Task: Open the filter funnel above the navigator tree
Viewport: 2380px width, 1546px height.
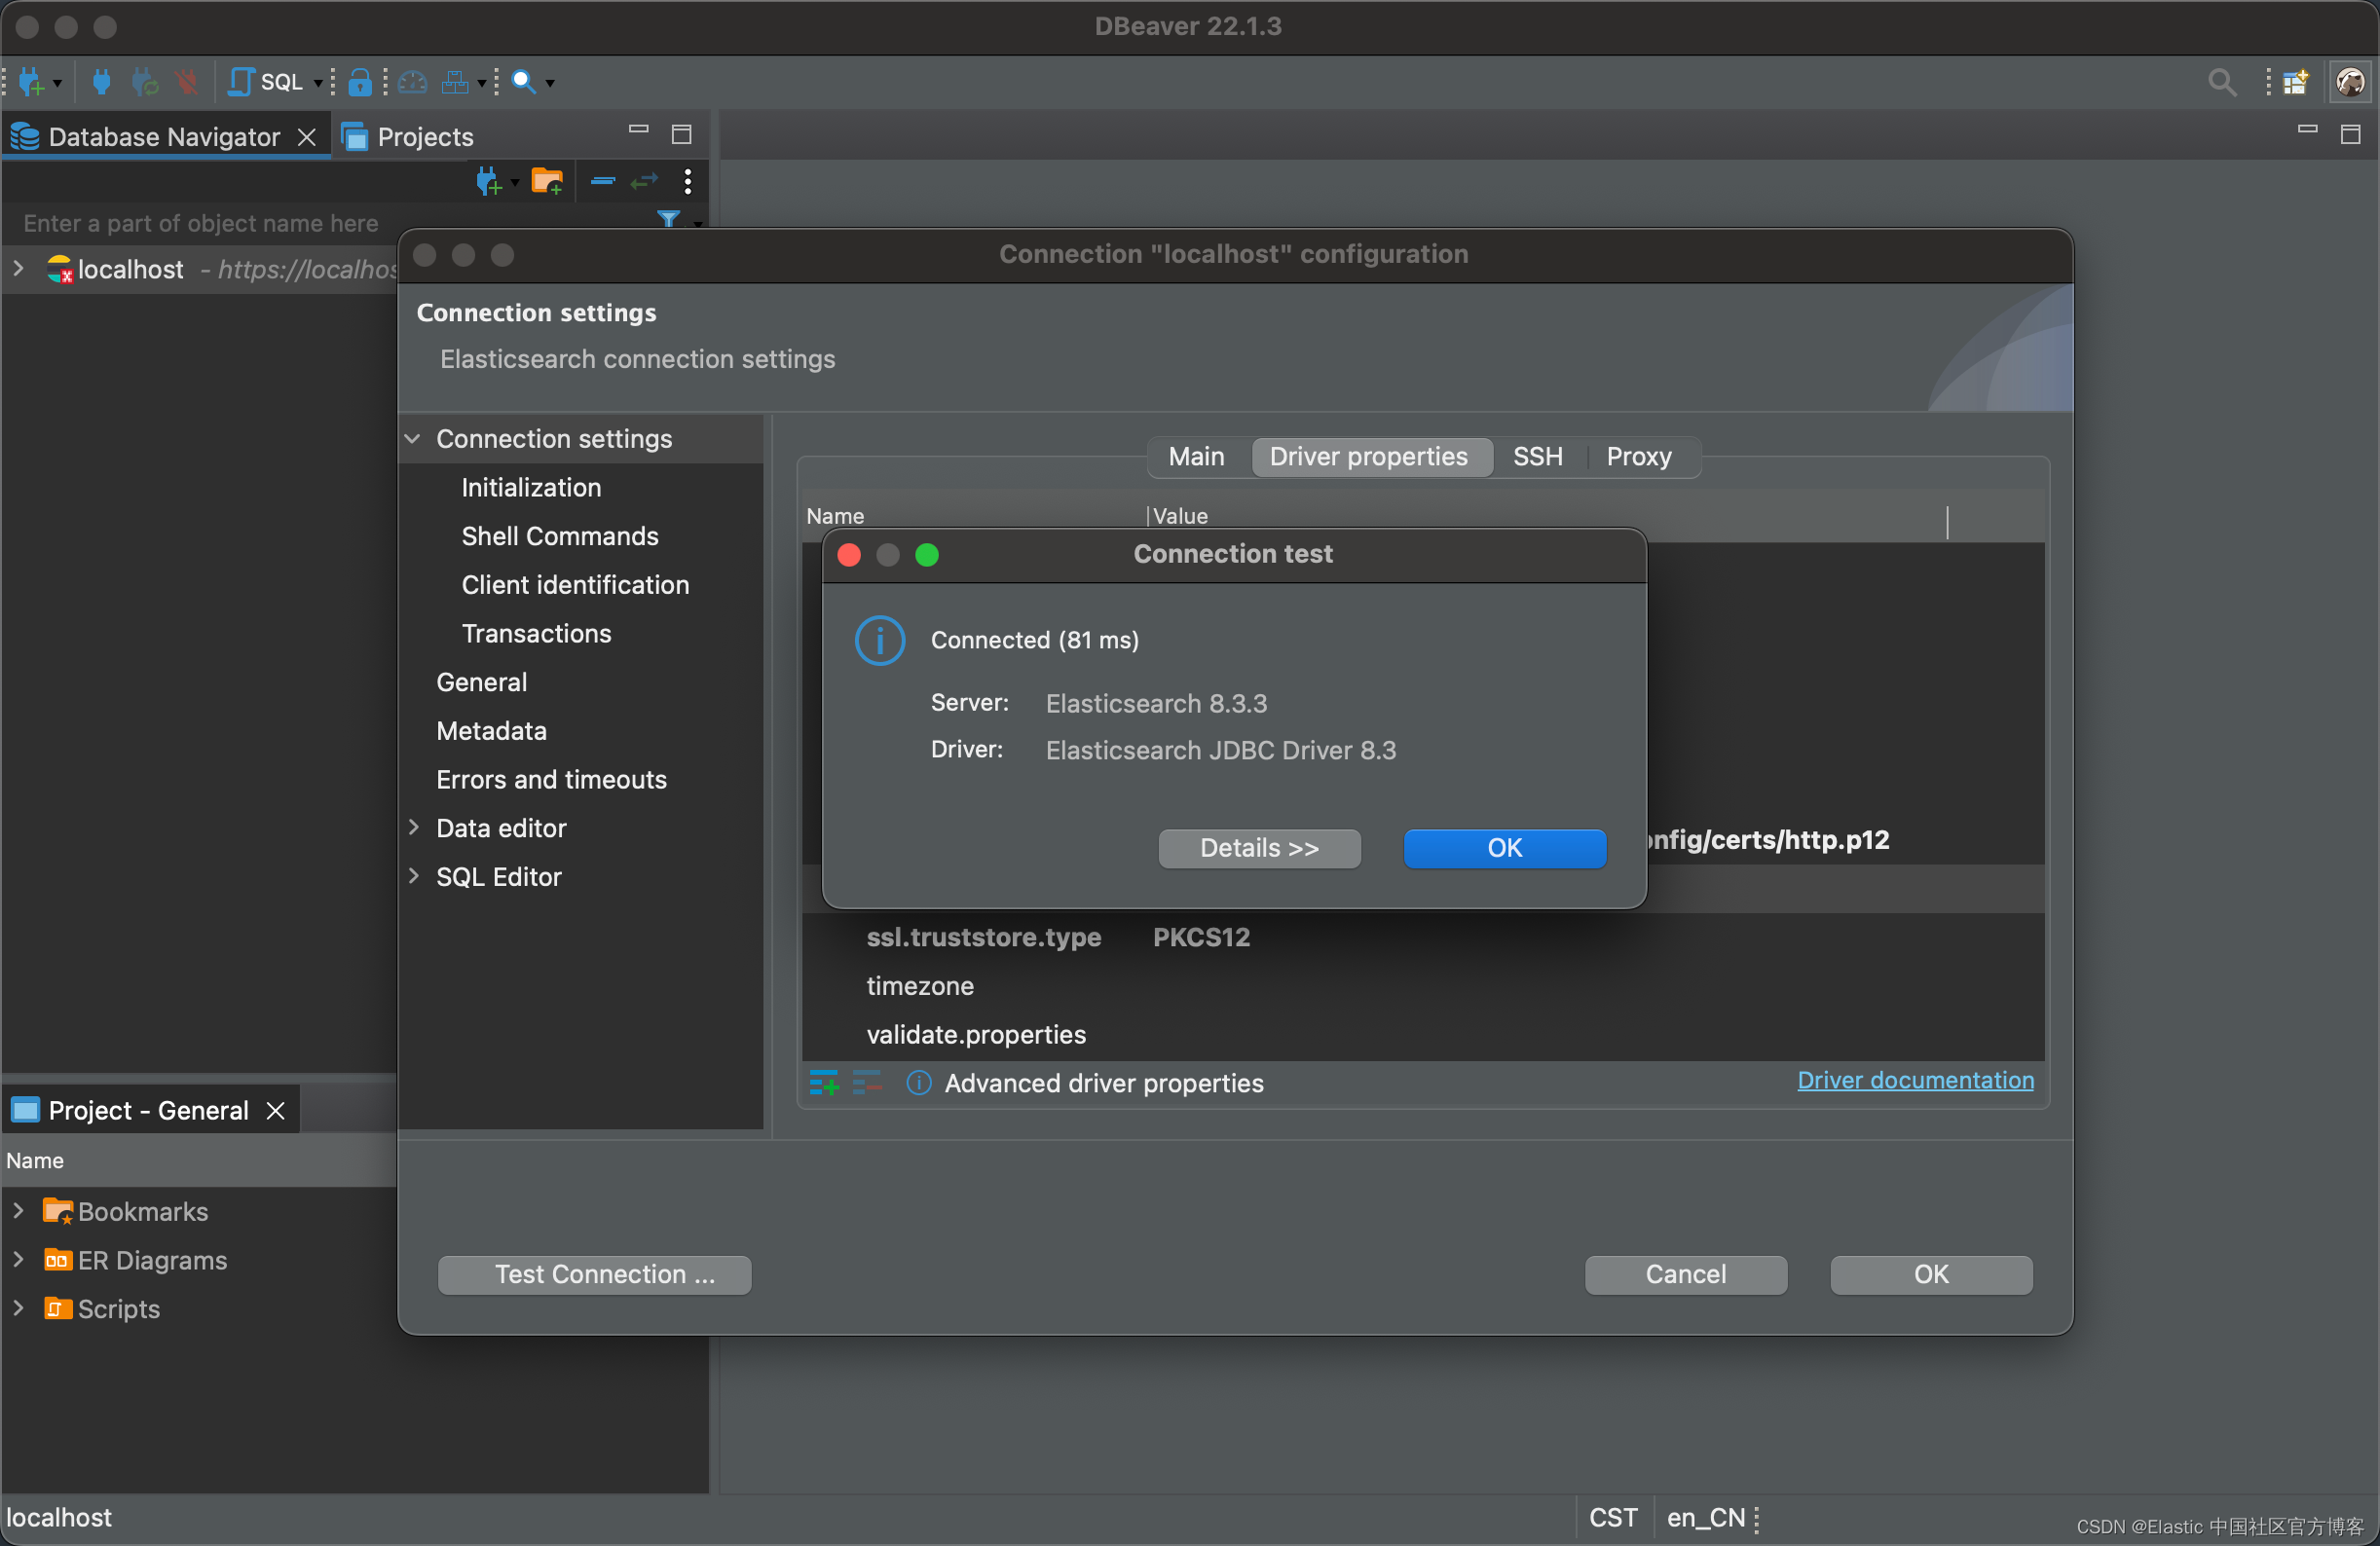Action: click(670, 220)
